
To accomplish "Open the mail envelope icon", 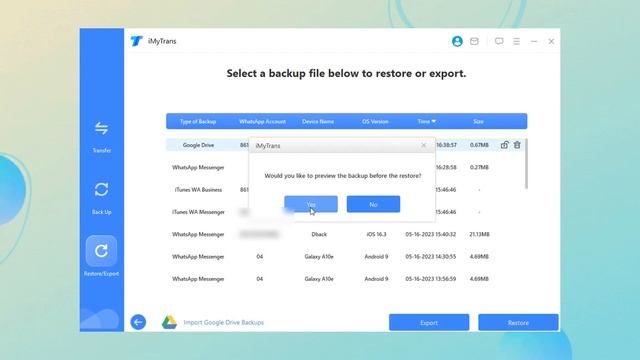I will (x=474, y=41).
